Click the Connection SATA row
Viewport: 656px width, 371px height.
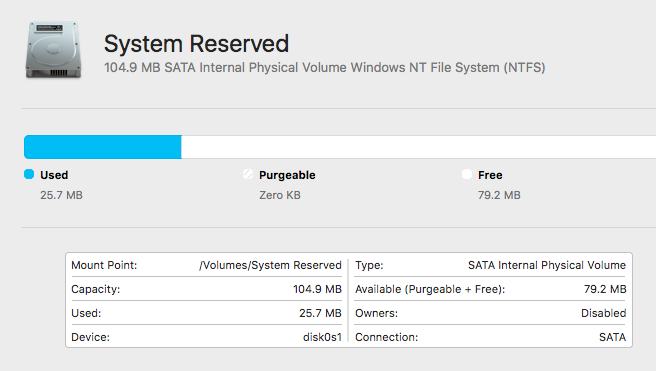[x=490, y=337]
